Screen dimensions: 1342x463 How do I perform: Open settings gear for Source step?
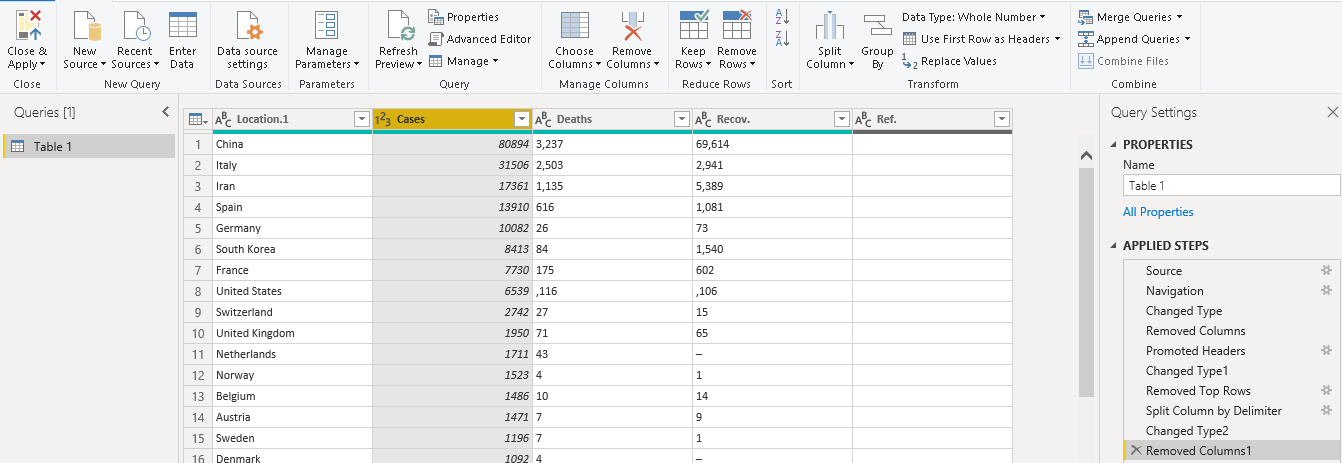(1326, 271)
